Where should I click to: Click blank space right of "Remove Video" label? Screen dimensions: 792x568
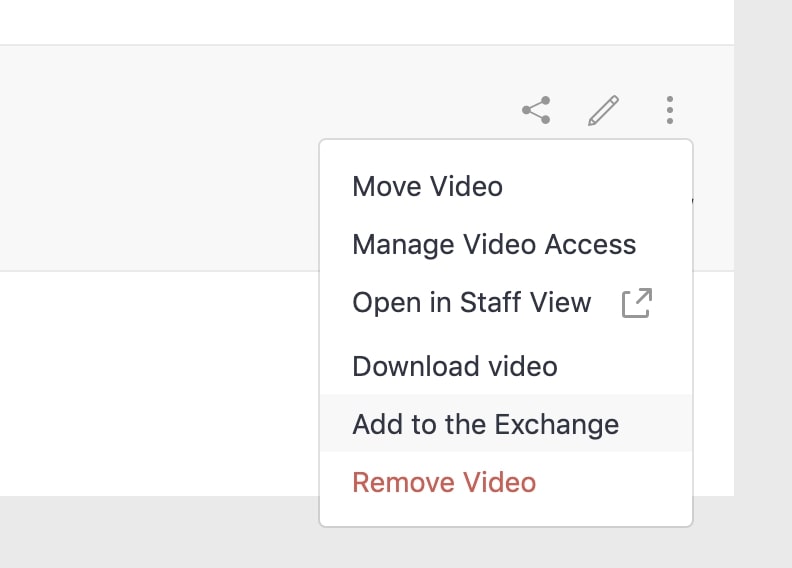click(610, 483)
